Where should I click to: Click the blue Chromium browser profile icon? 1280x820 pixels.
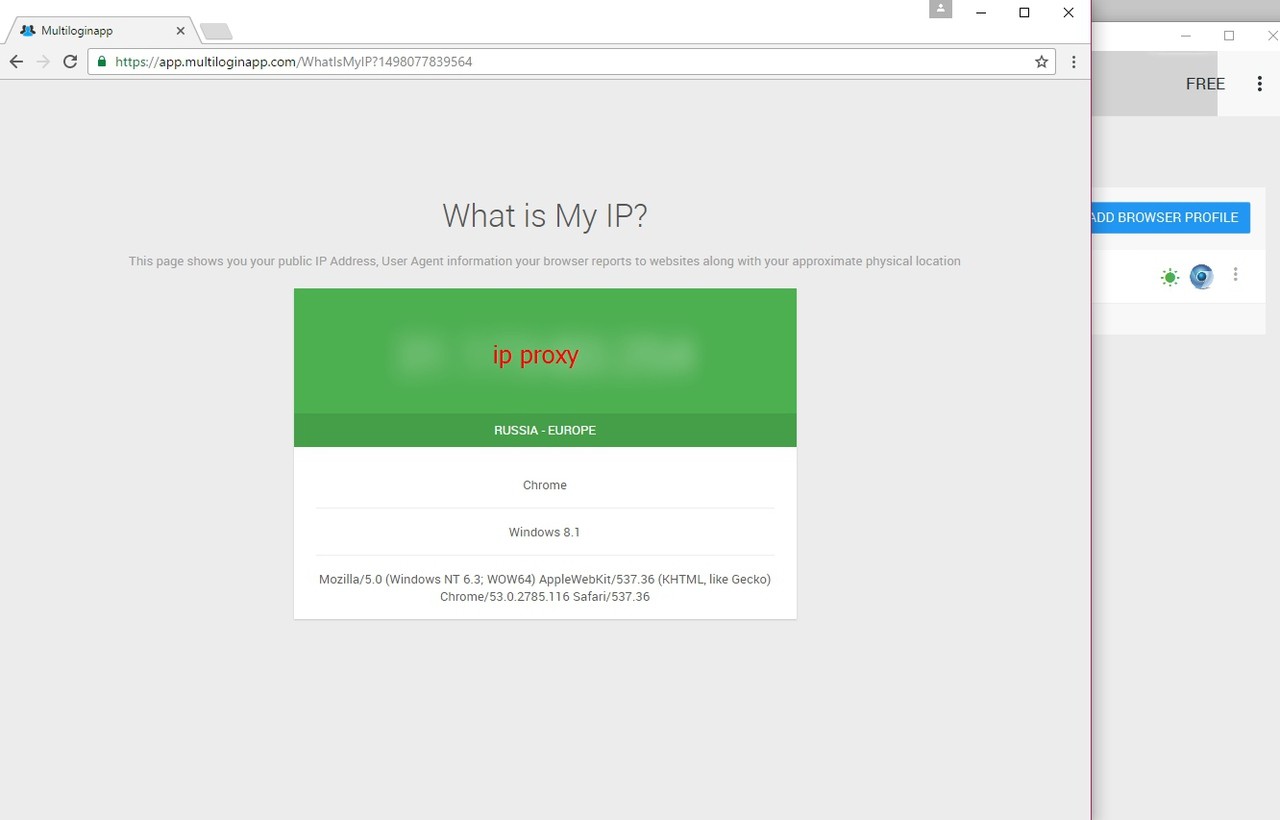(1201, 276)
